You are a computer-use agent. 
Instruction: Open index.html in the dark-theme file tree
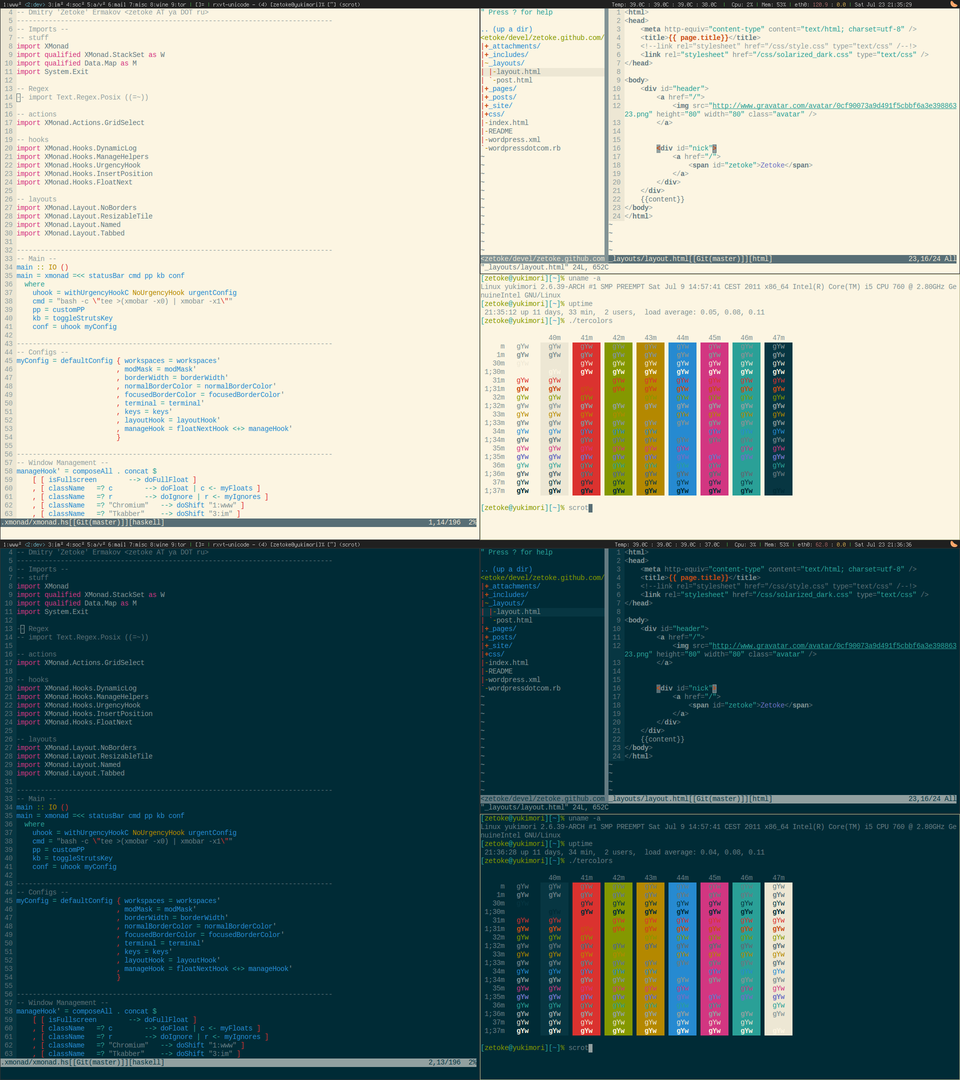point(508,662)
